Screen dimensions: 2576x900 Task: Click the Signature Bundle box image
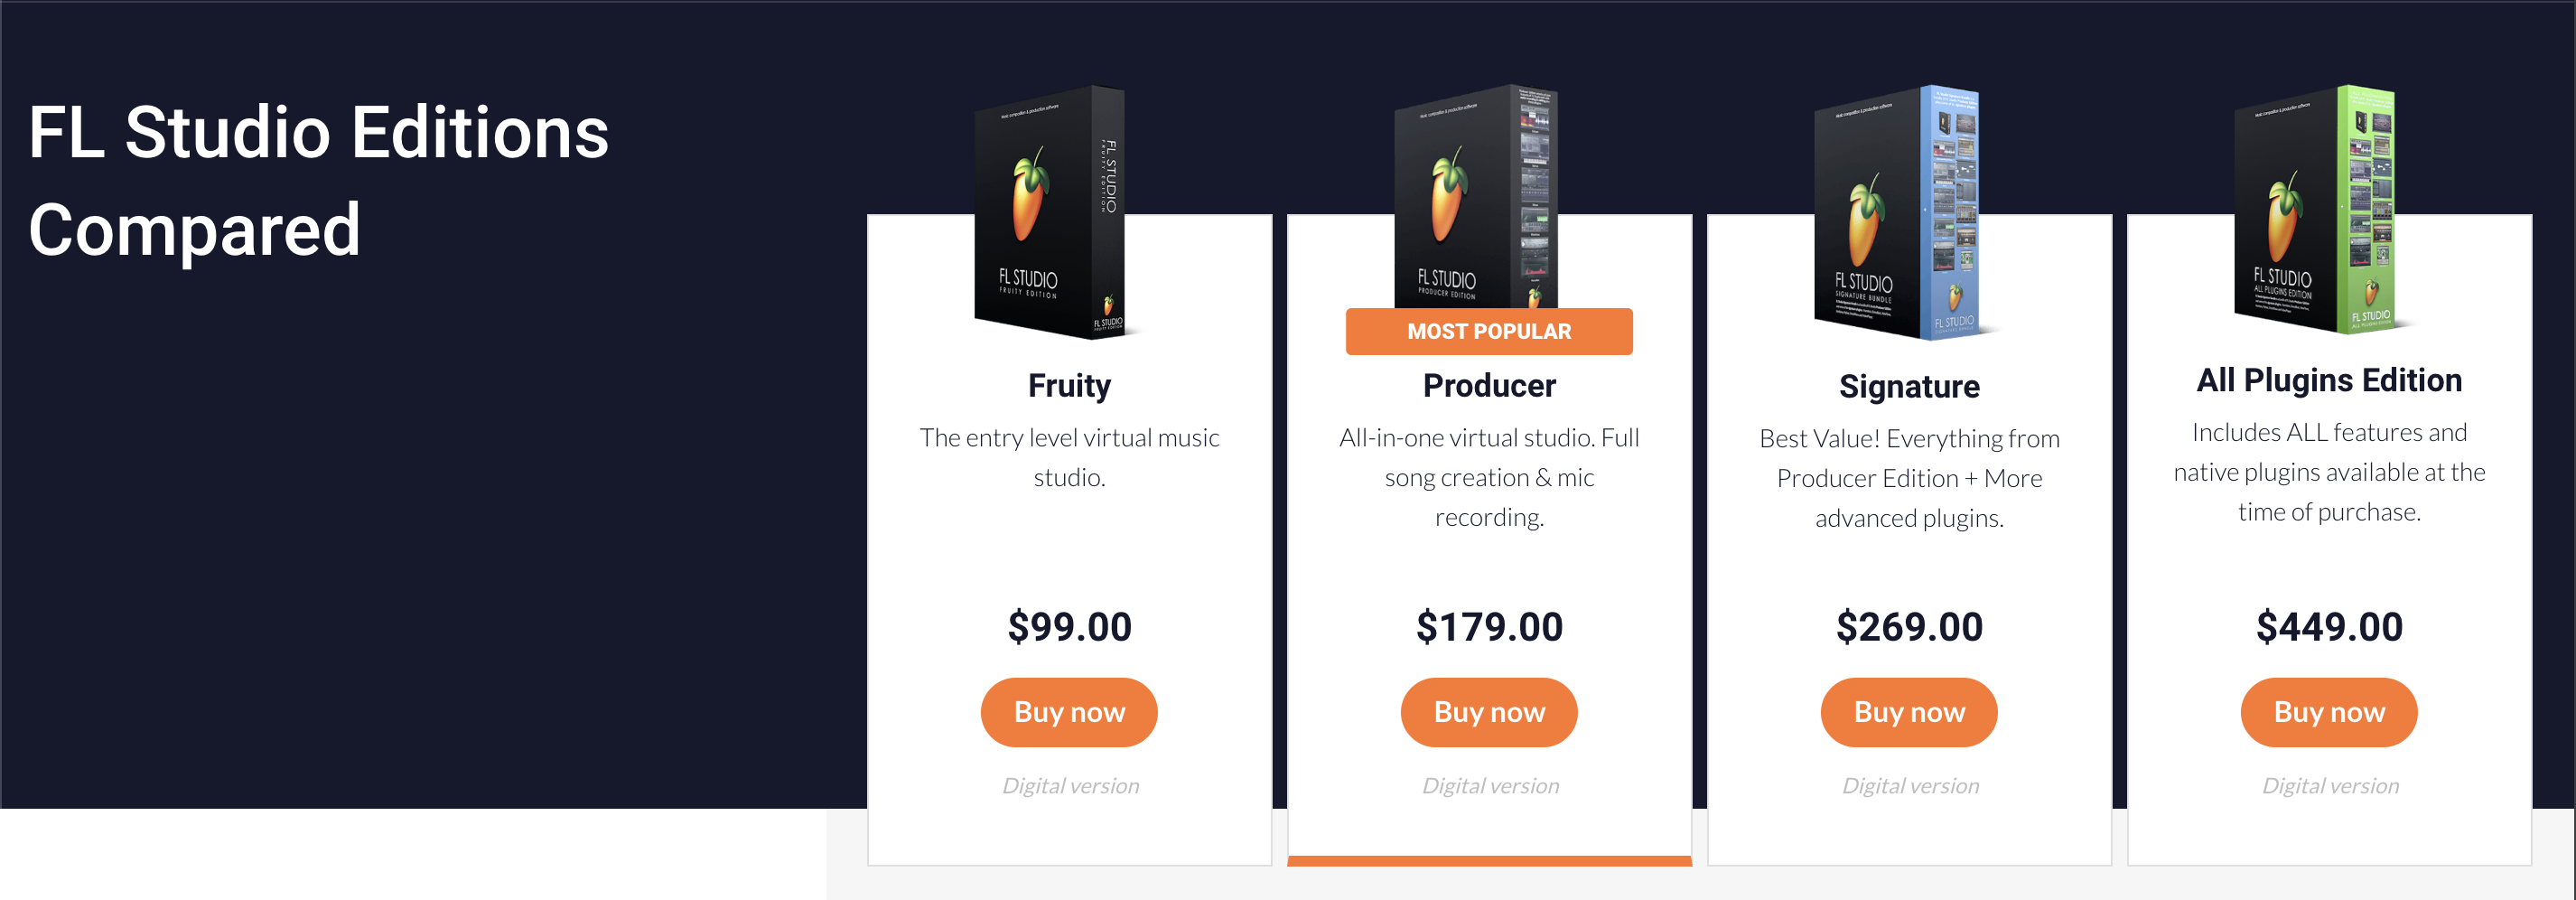coord(1896,212)
